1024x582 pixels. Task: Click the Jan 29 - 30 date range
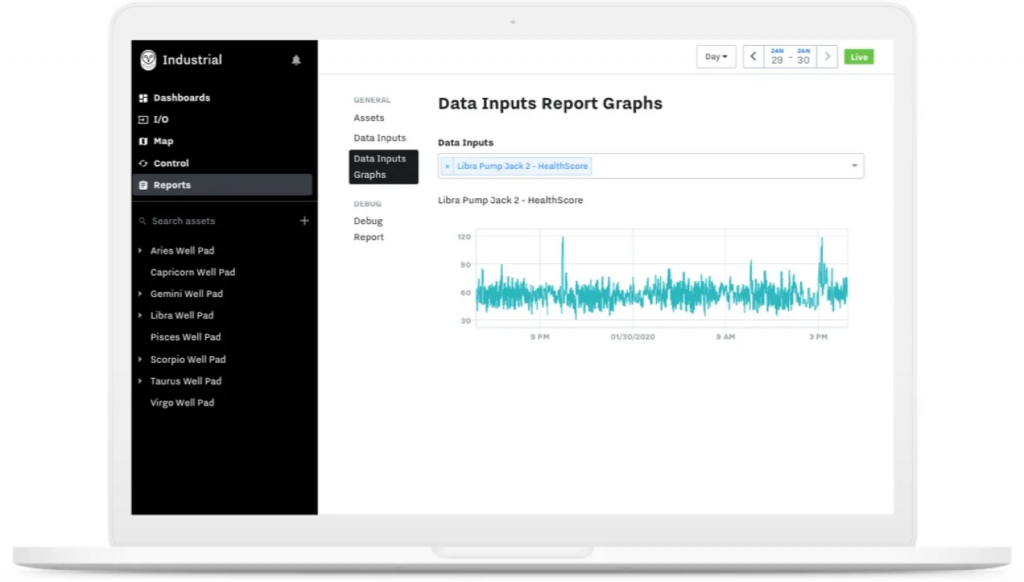[790, 57]
